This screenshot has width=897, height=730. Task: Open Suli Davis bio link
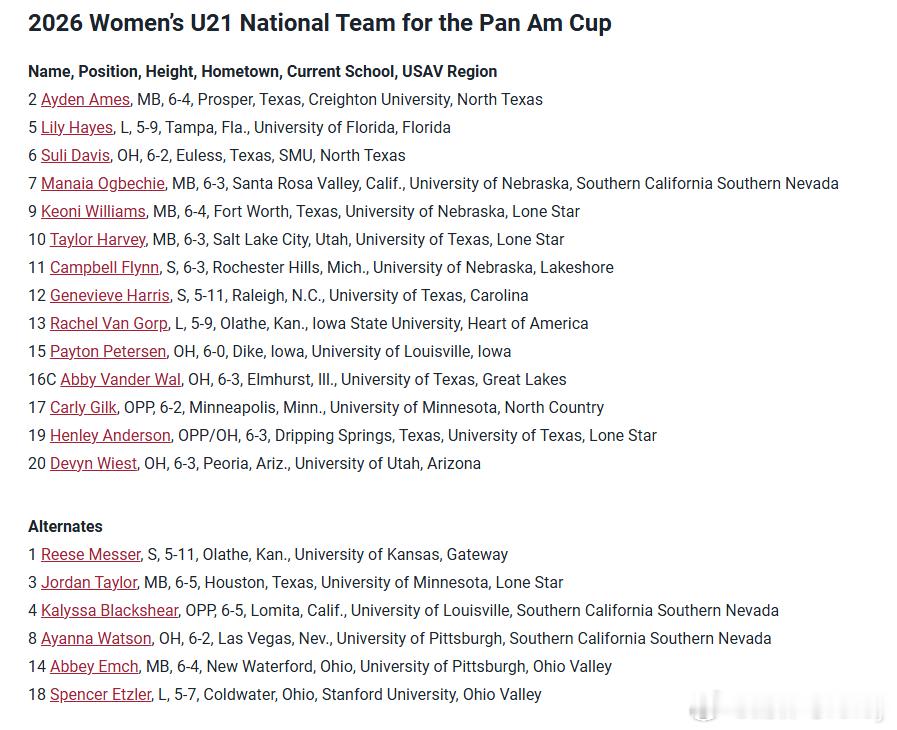point(75,156)
